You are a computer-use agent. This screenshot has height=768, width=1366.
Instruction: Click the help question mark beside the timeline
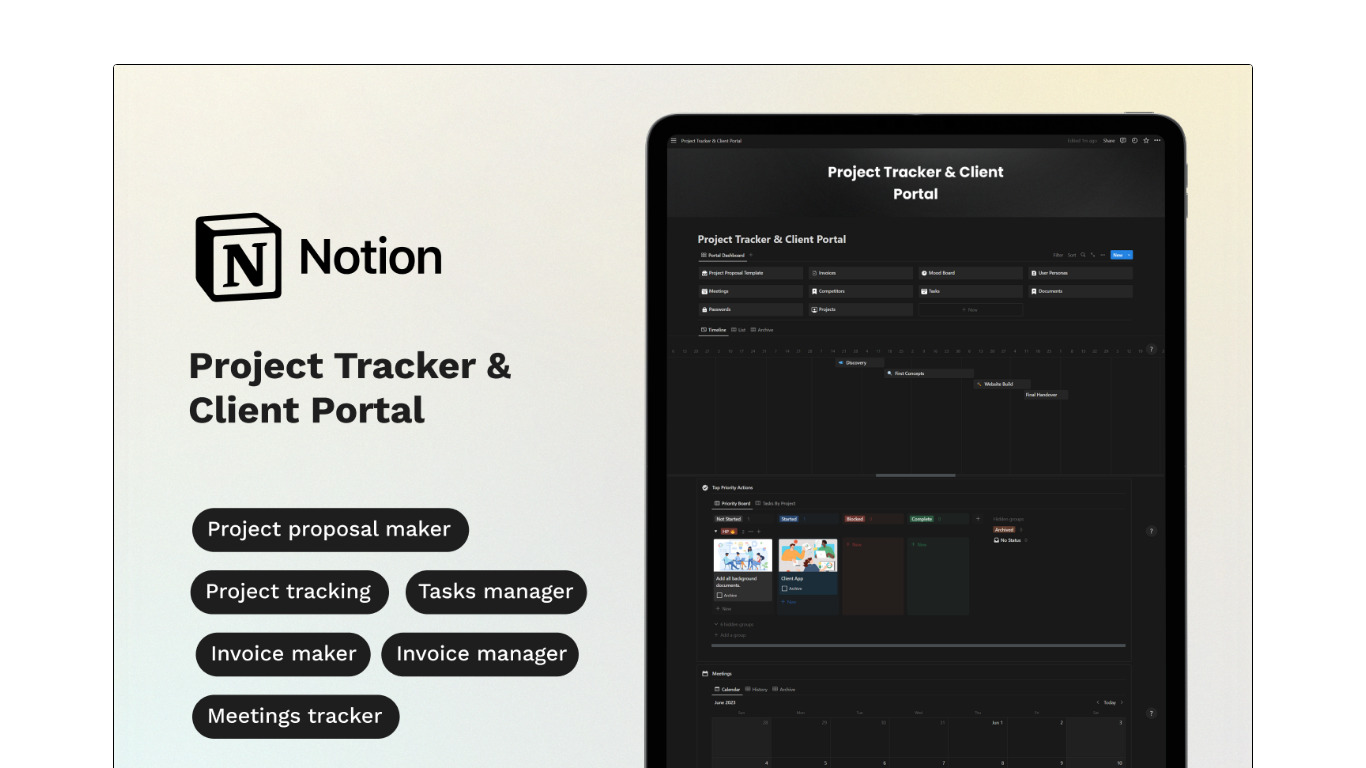point(1151,349)
